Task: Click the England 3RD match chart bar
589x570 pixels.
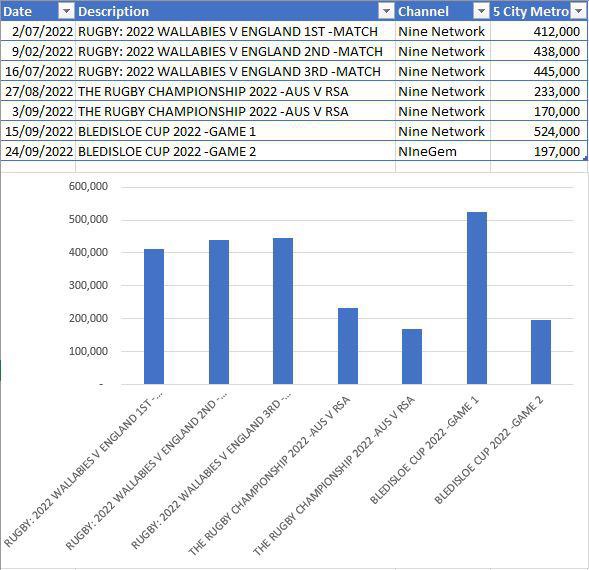Action: coord(283,311)
